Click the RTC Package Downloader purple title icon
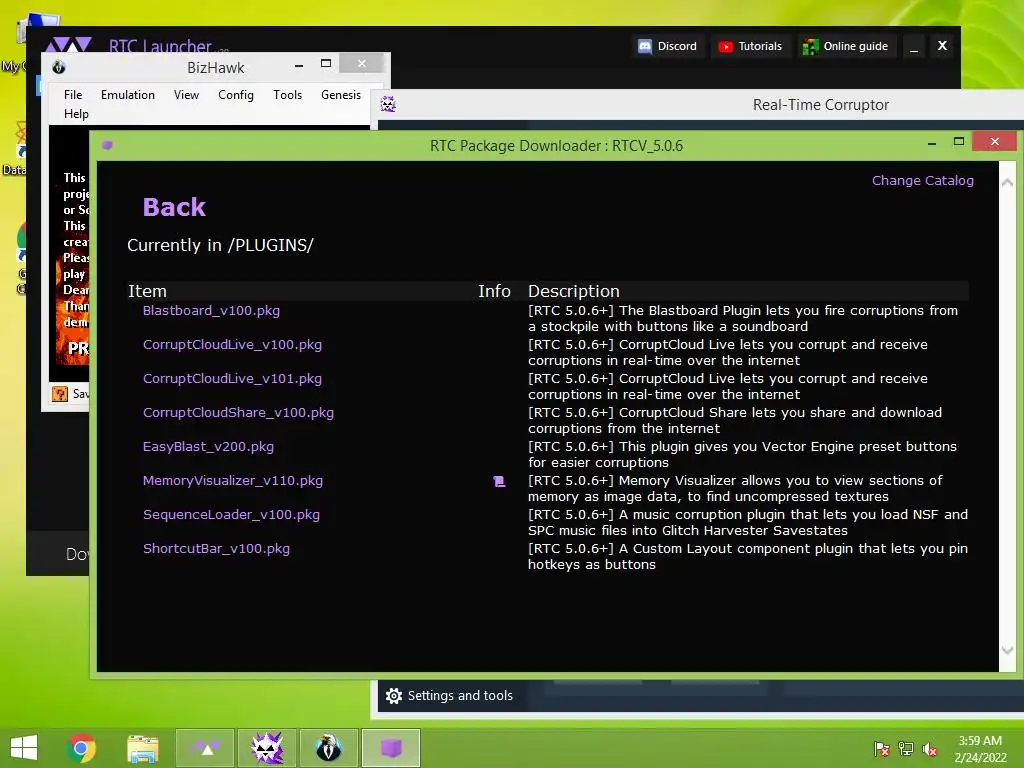The image size is (1024, 768). pyautogui.click(x=107, y=145)
